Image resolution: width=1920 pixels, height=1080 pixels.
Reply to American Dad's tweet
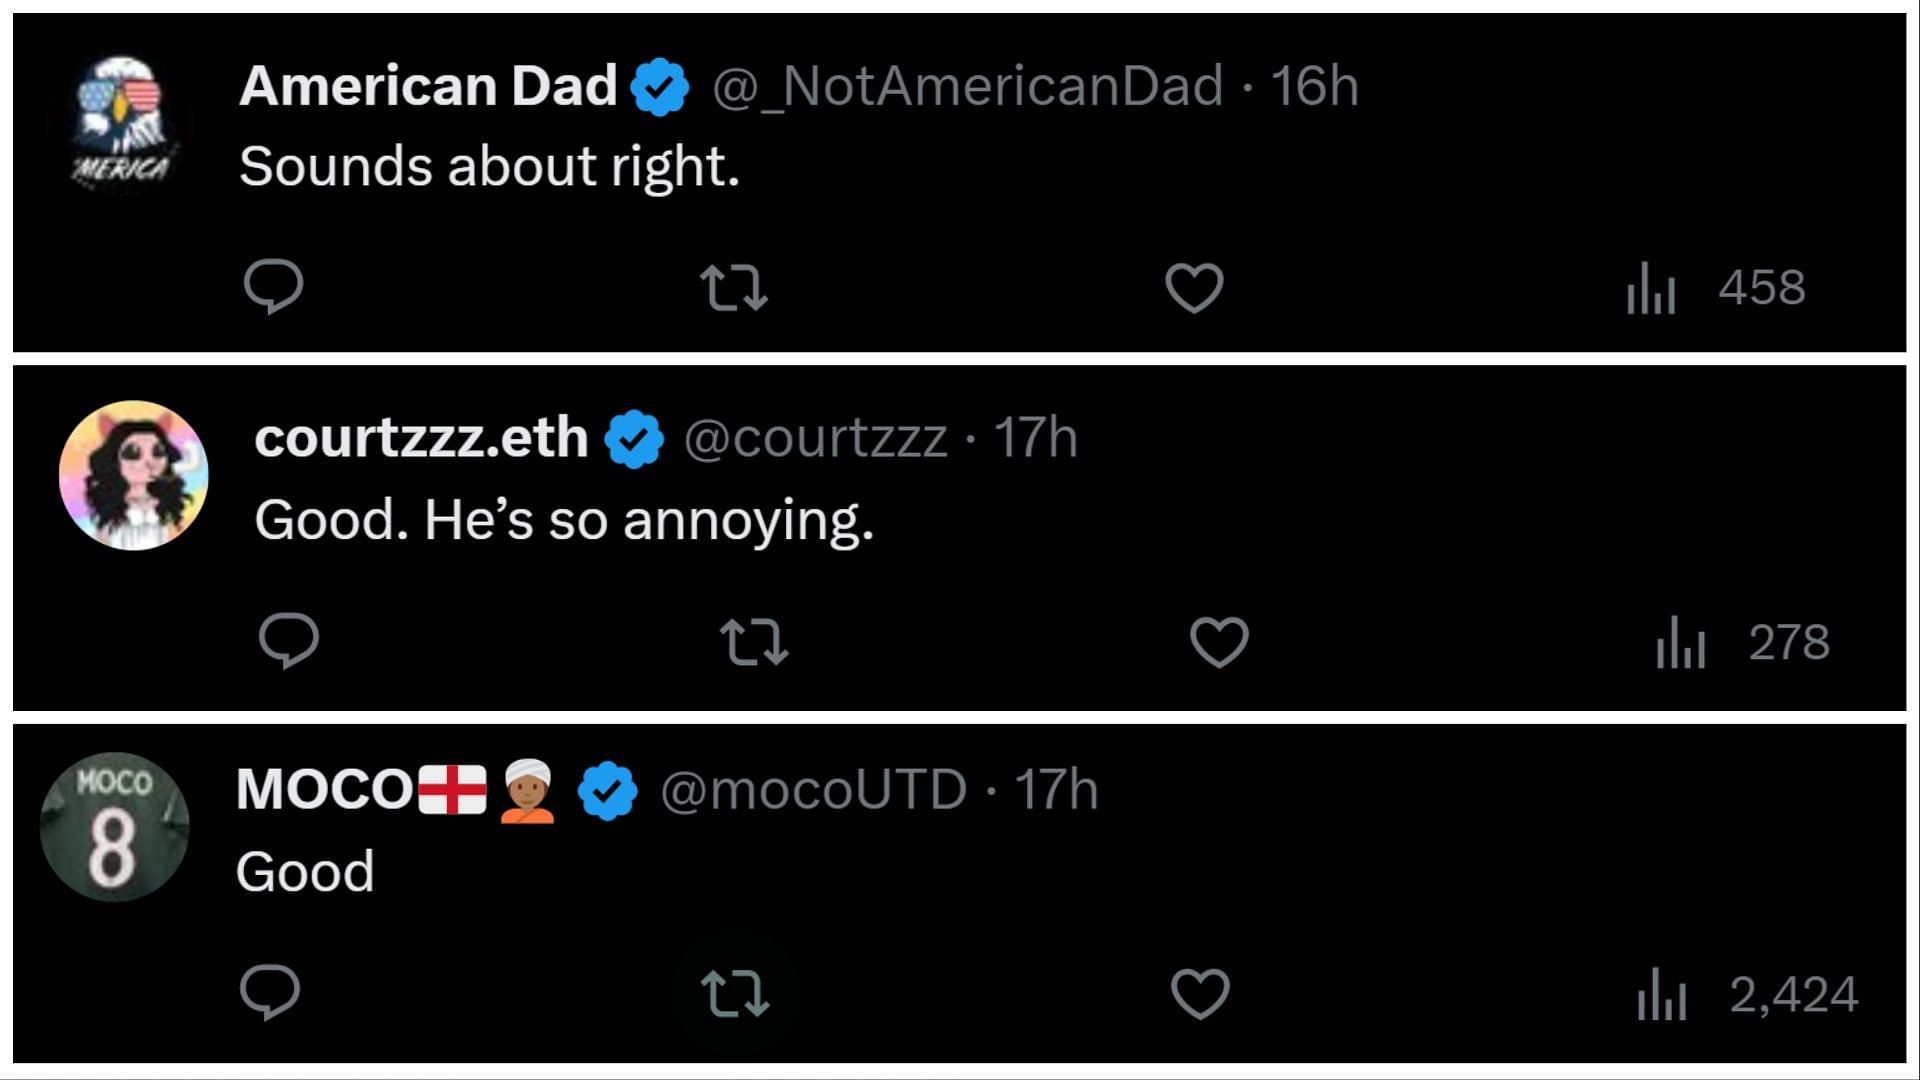click(x=273, y=287)
